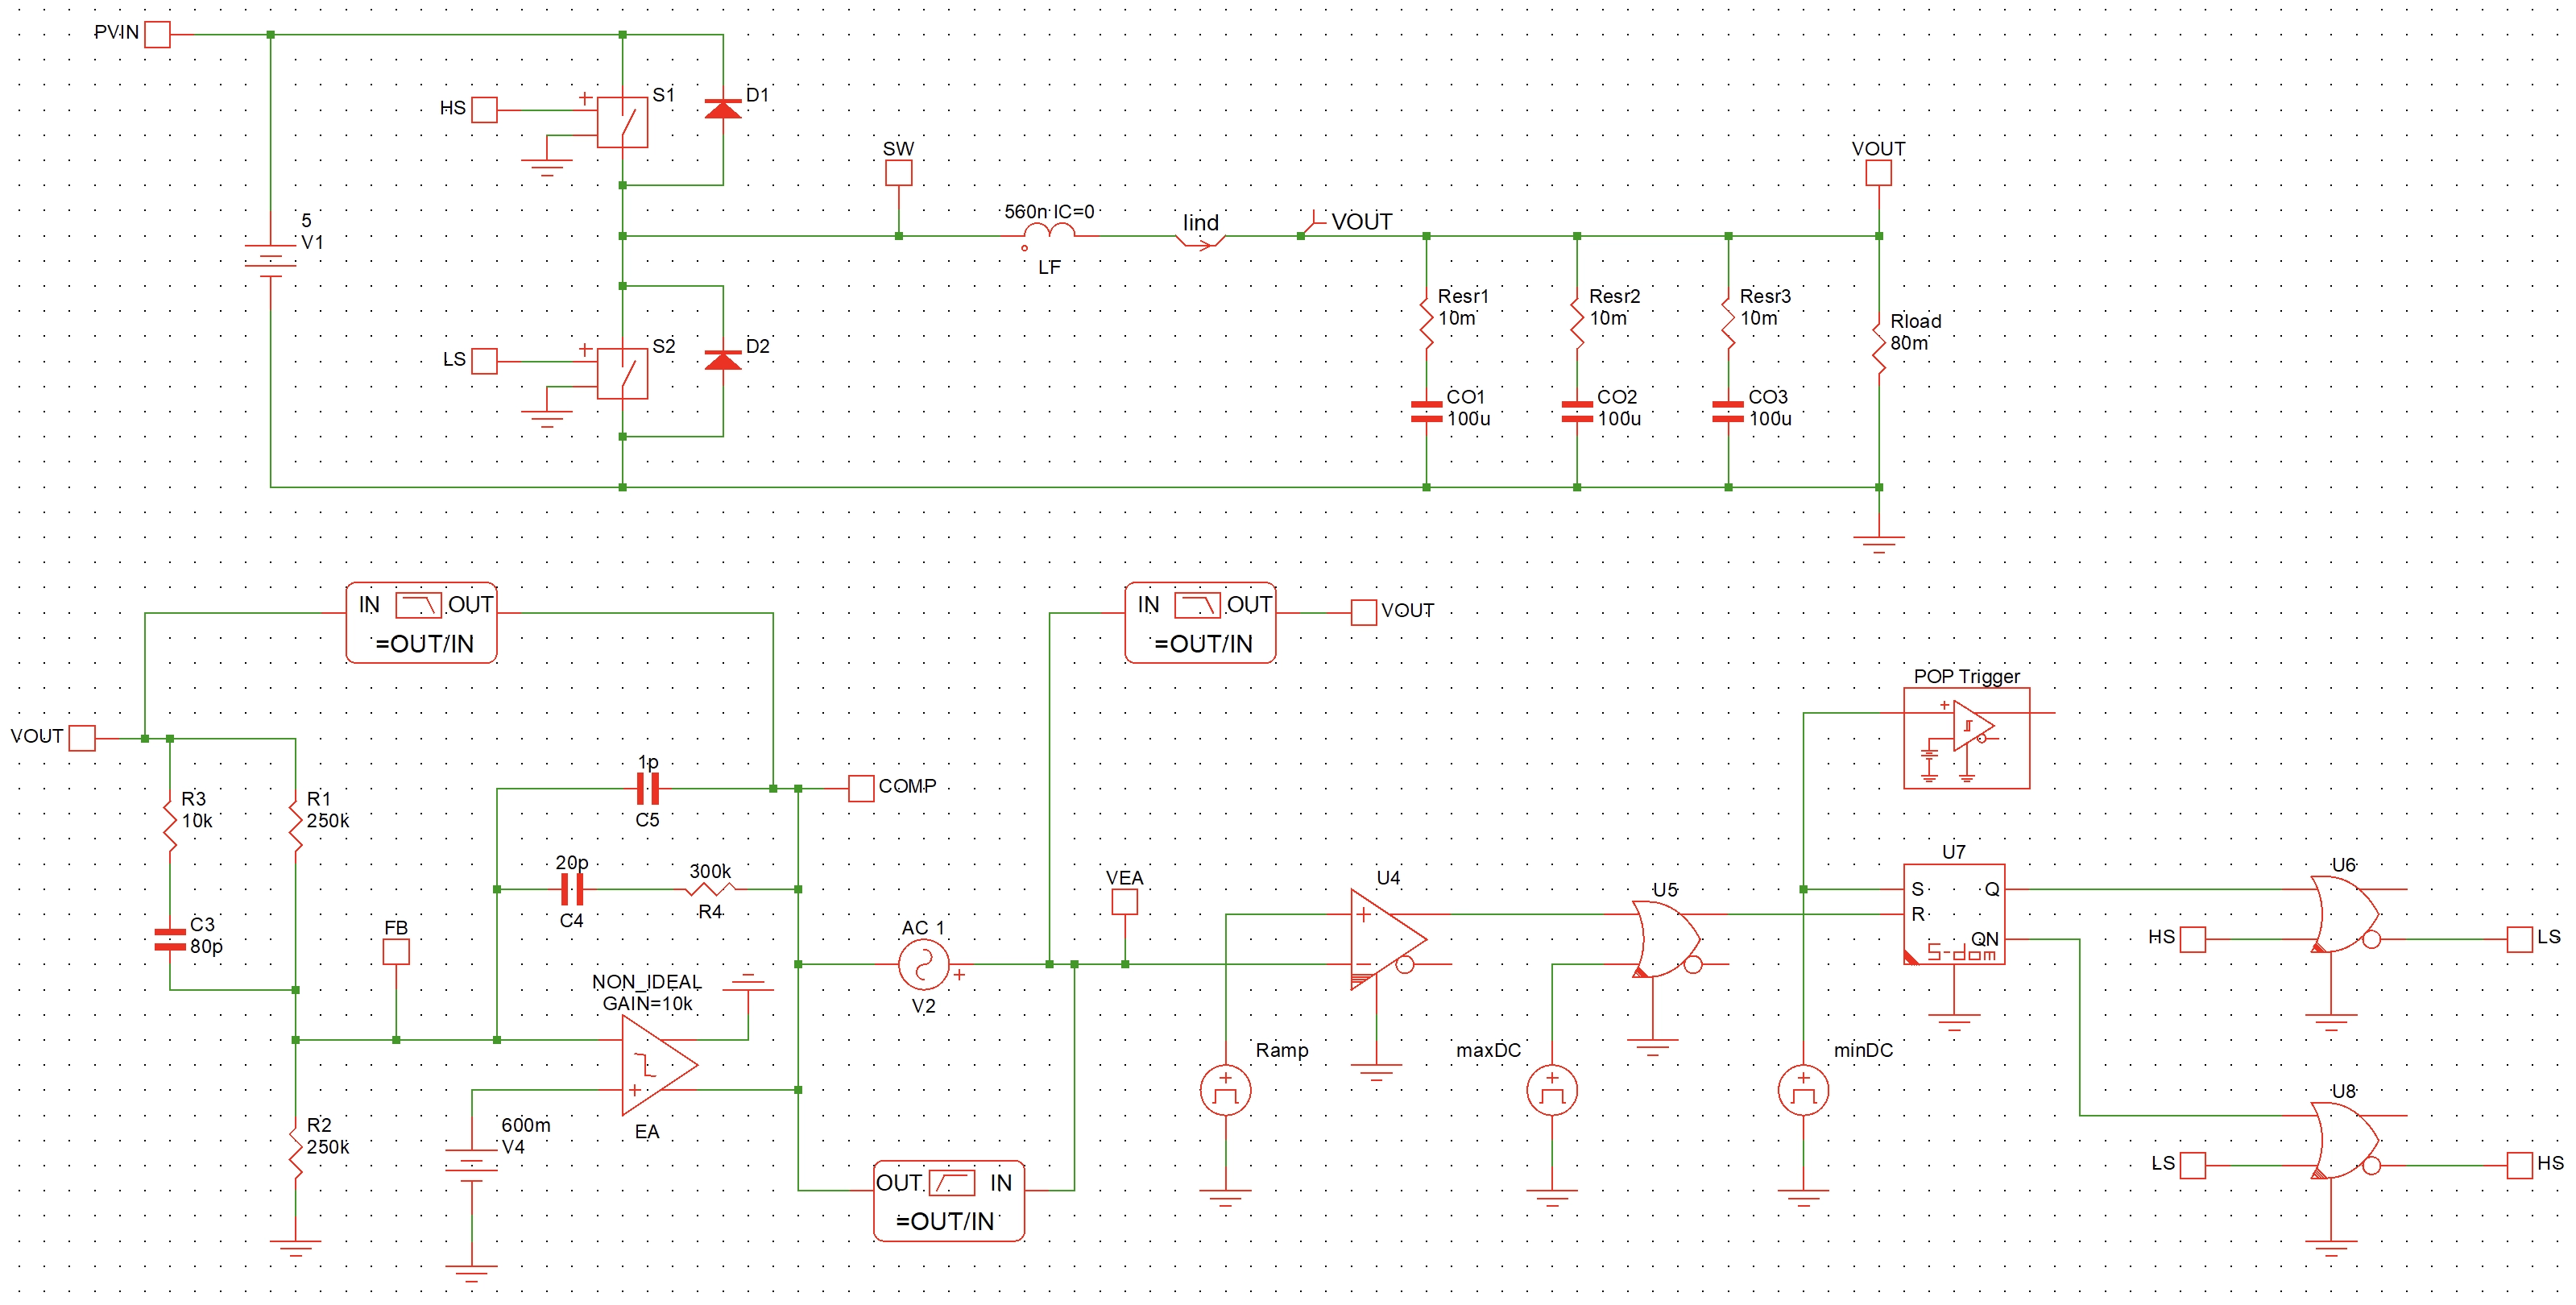Click the "NON_IDEAL GAIN=10k" label text
The height and width of the screenshot is (1305, 2576).
647,992
